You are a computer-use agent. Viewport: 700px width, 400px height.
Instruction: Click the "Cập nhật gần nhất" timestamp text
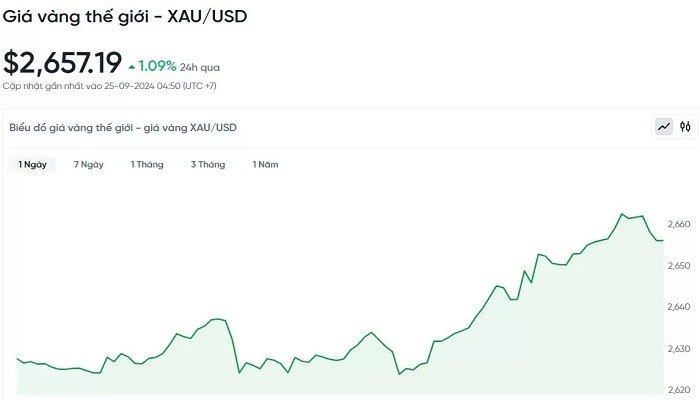(x=109, y=86)
